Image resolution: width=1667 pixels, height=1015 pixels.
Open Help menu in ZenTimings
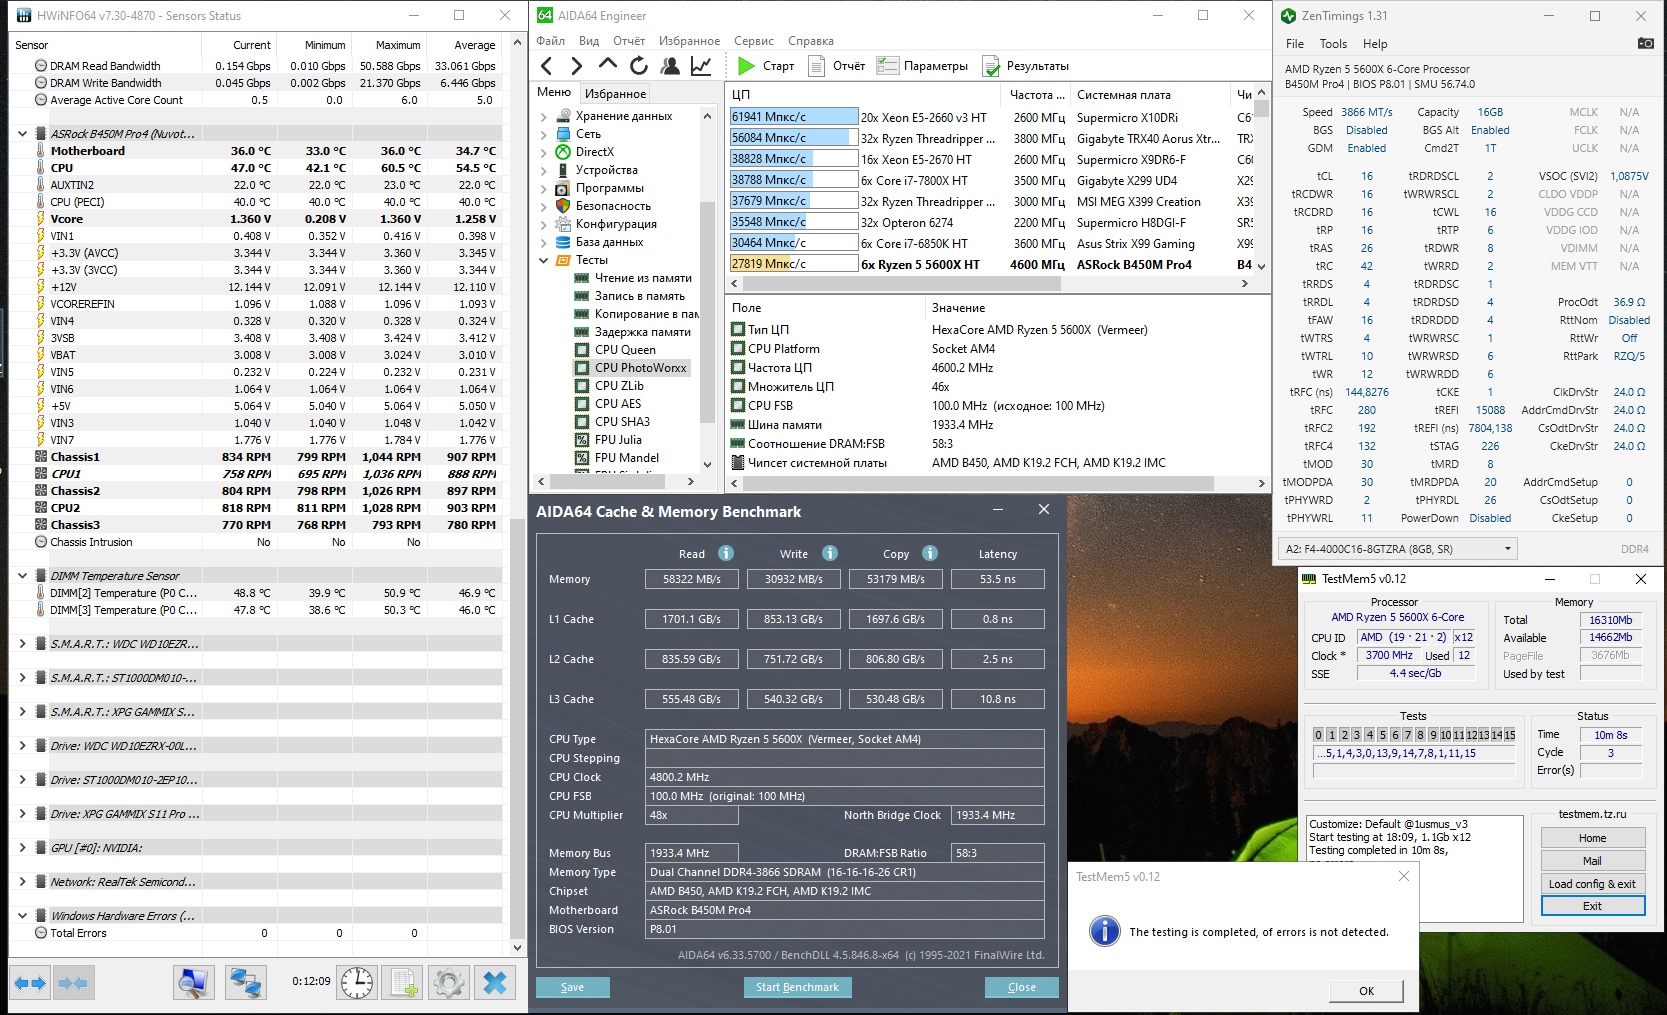click(1375, 44)
